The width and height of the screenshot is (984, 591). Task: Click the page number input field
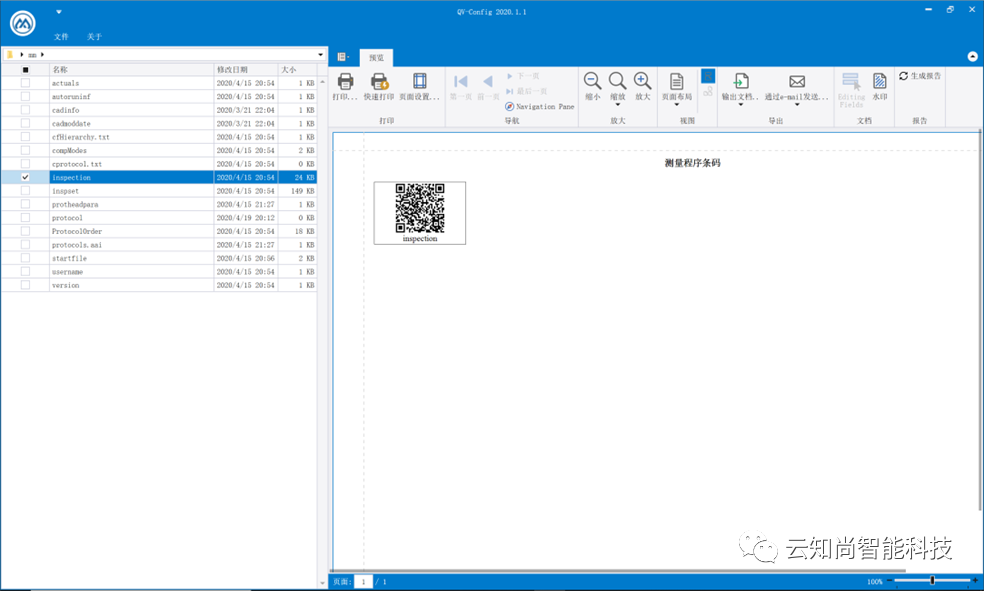click(x=363, y=581)
